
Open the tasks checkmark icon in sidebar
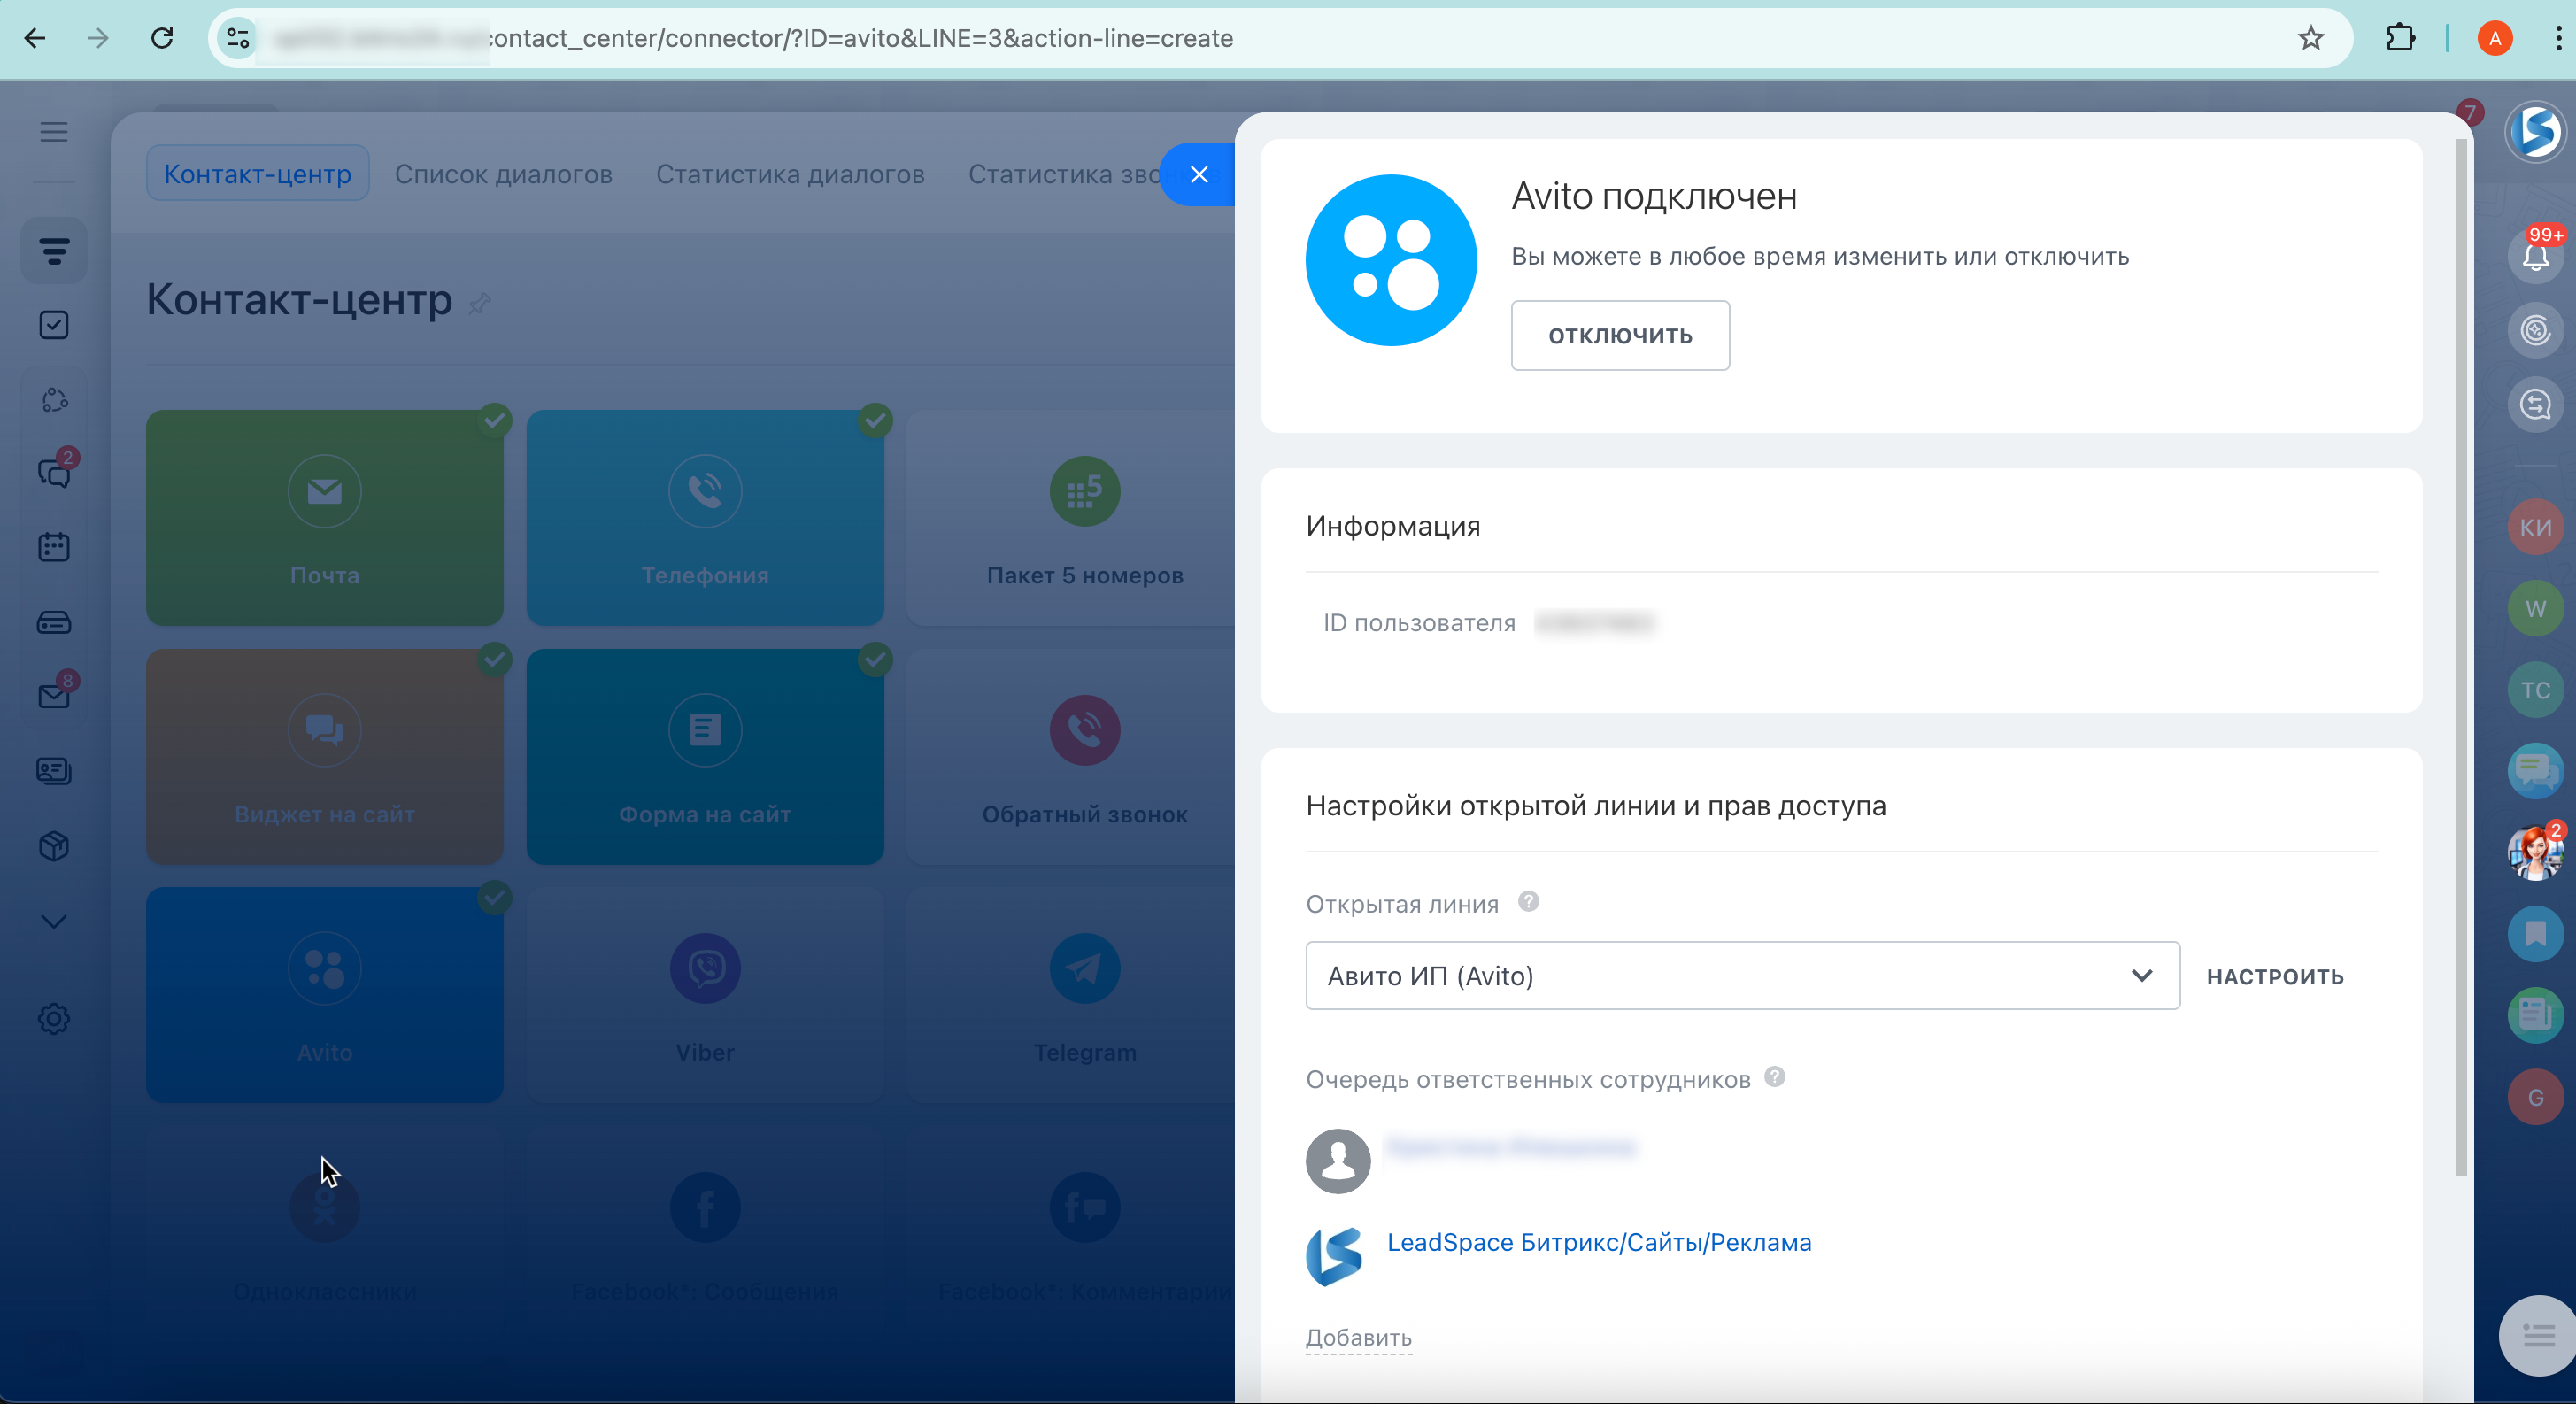tap(54, 325)
